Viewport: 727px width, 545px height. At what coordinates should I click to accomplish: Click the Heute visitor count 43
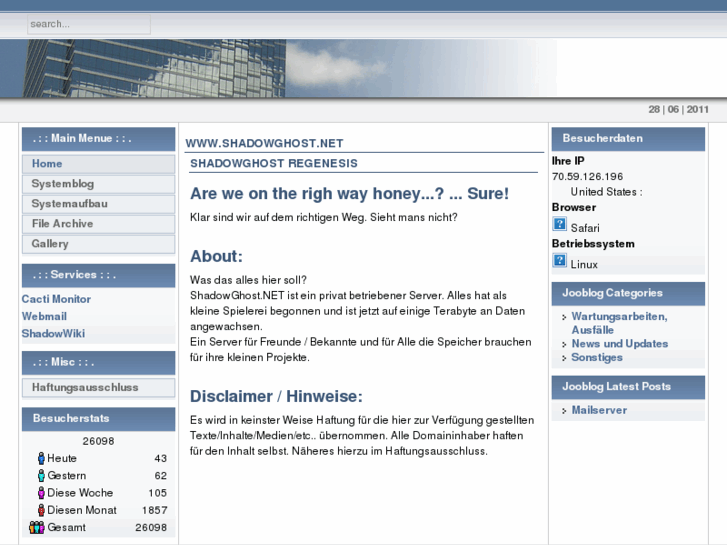point(160,458)
